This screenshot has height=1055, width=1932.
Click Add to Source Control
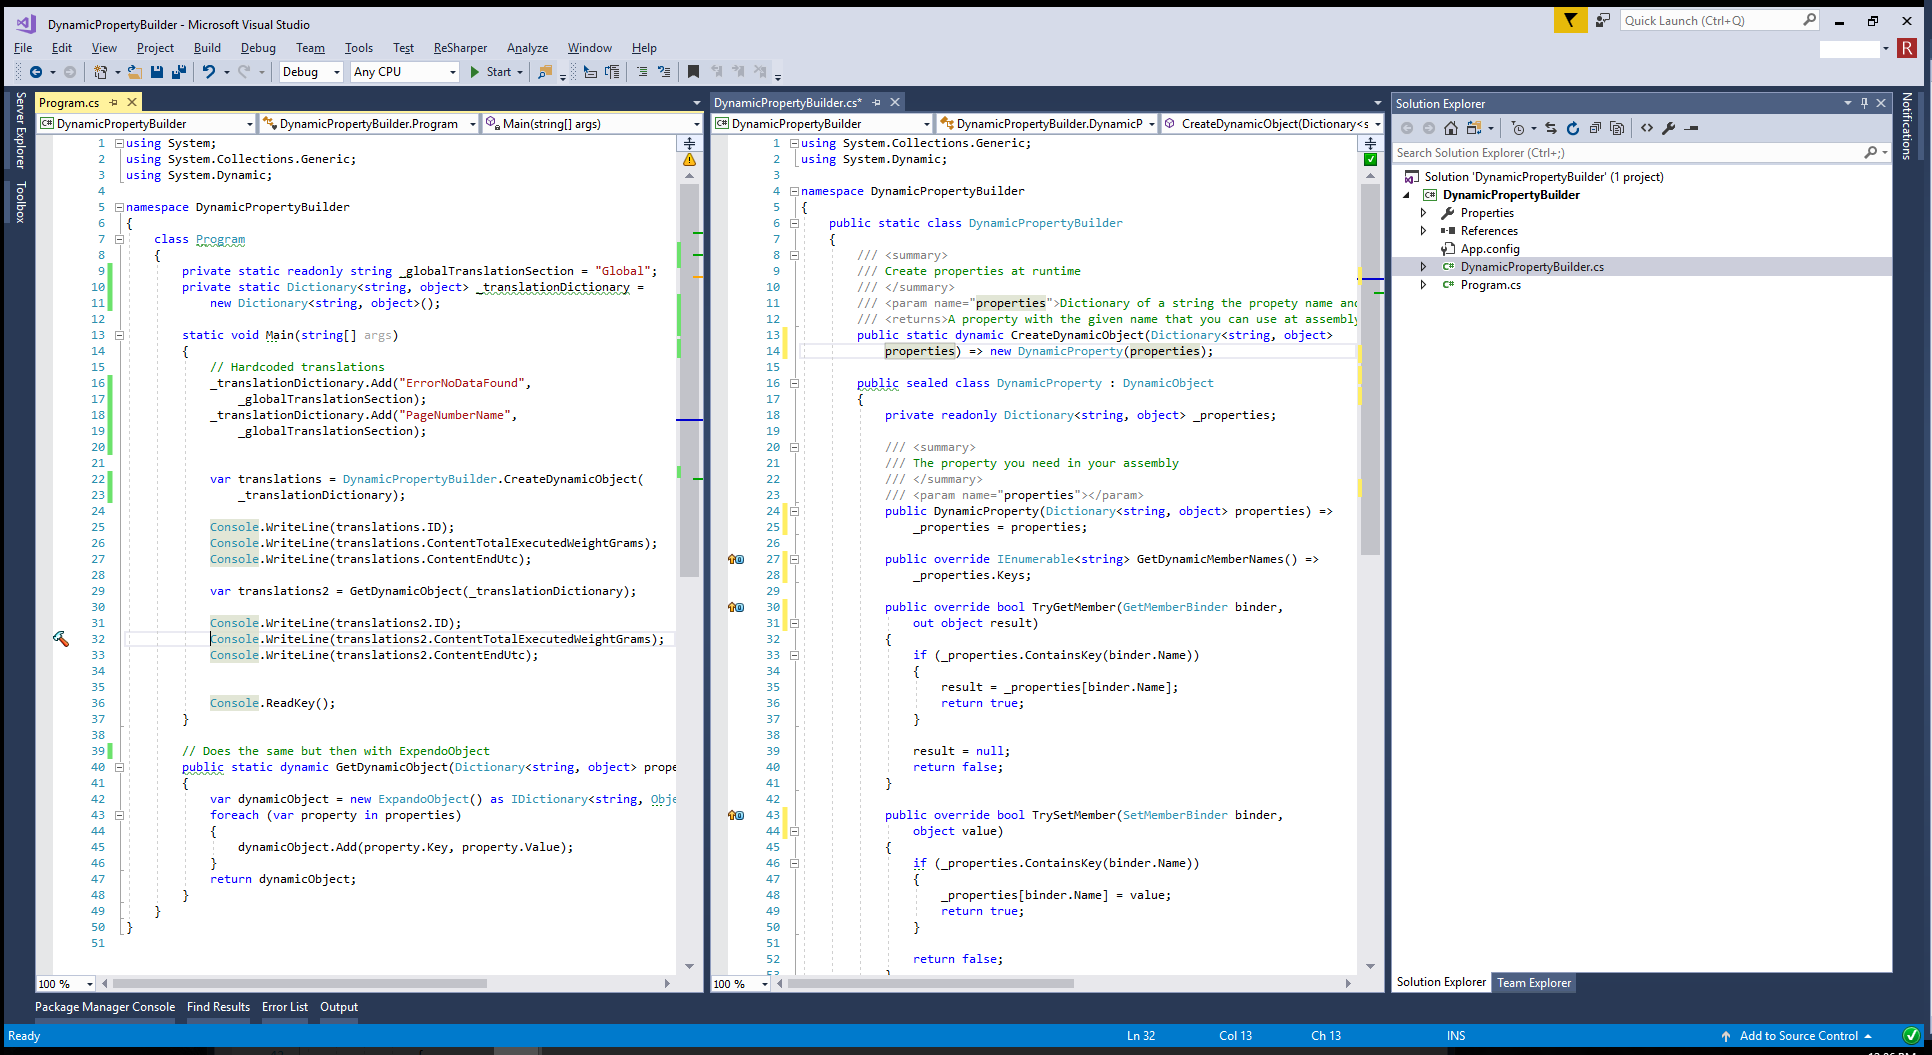(1797, 1036)
